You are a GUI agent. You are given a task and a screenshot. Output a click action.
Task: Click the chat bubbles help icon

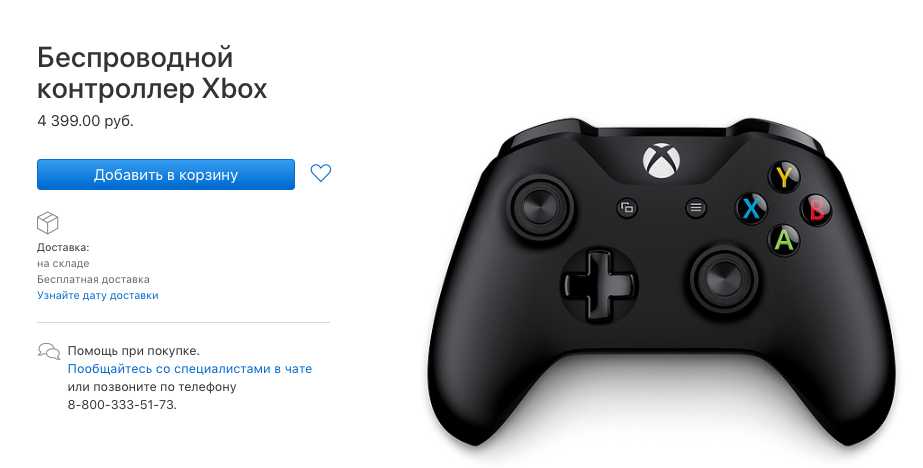click(x=49, y=351)
